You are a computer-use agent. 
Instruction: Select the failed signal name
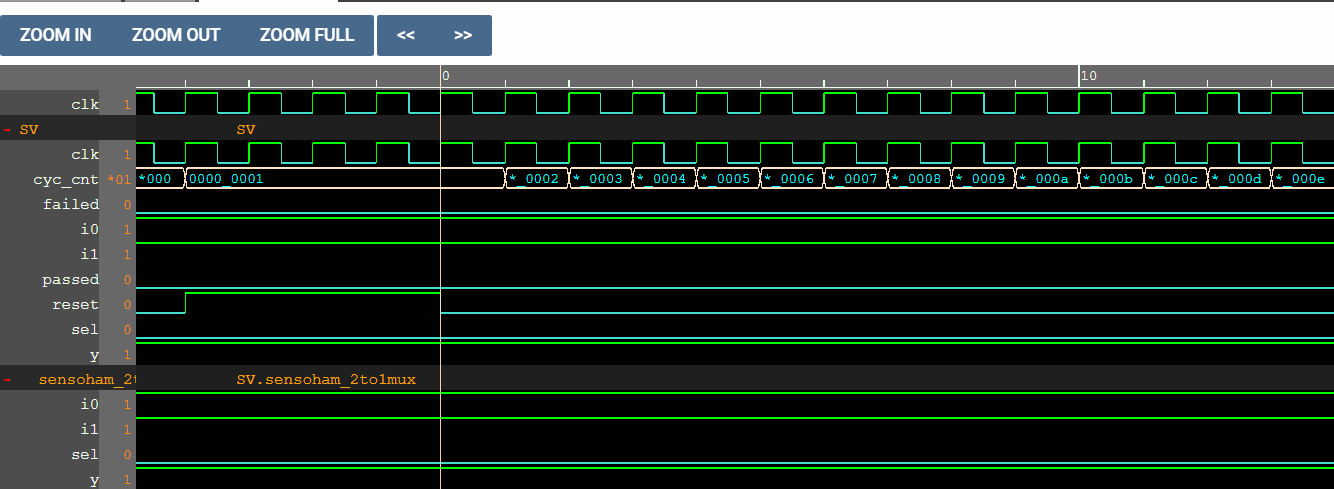pos(71,204)
